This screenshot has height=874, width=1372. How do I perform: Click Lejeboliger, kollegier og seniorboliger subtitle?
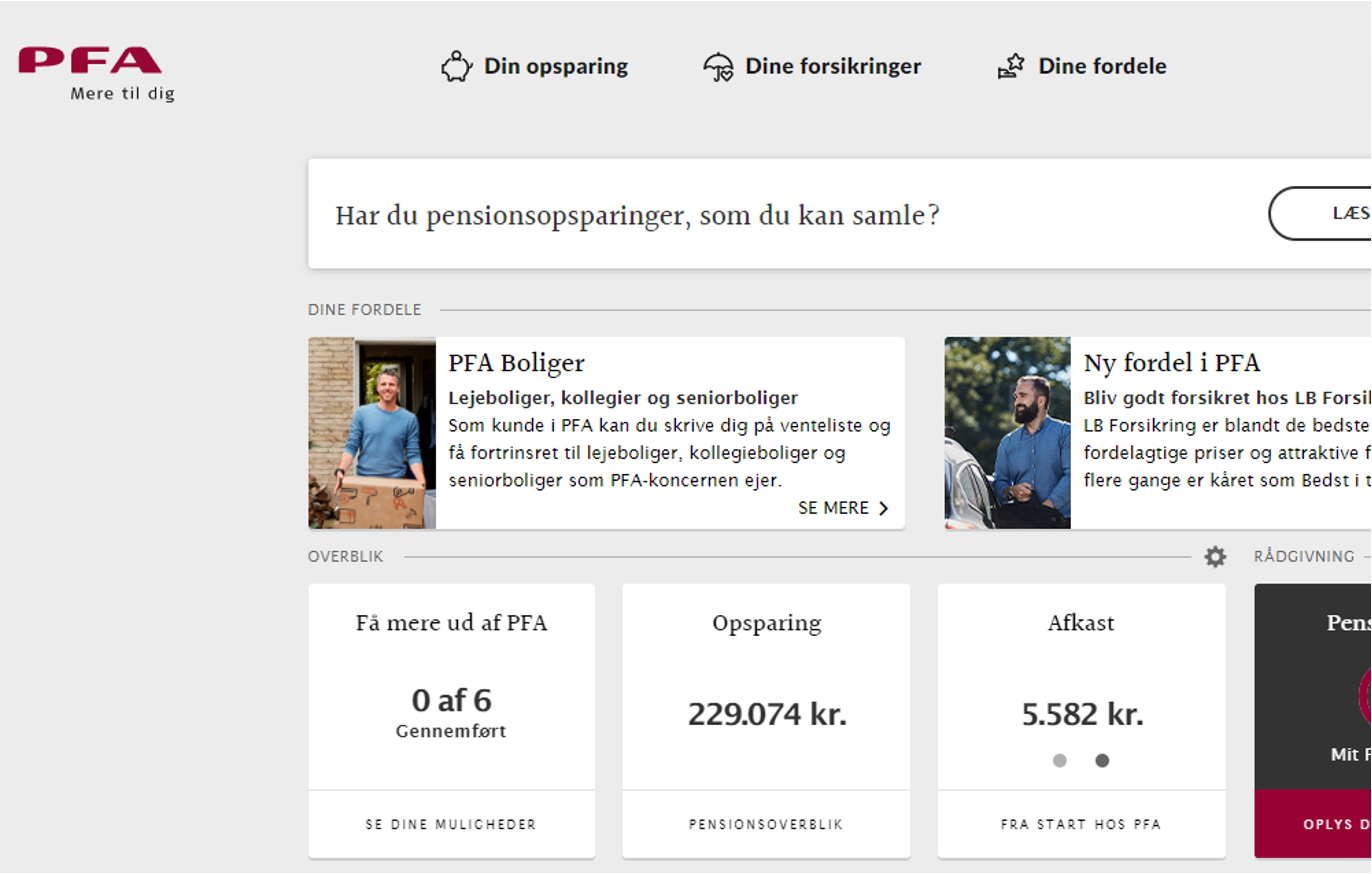[623, 398]
